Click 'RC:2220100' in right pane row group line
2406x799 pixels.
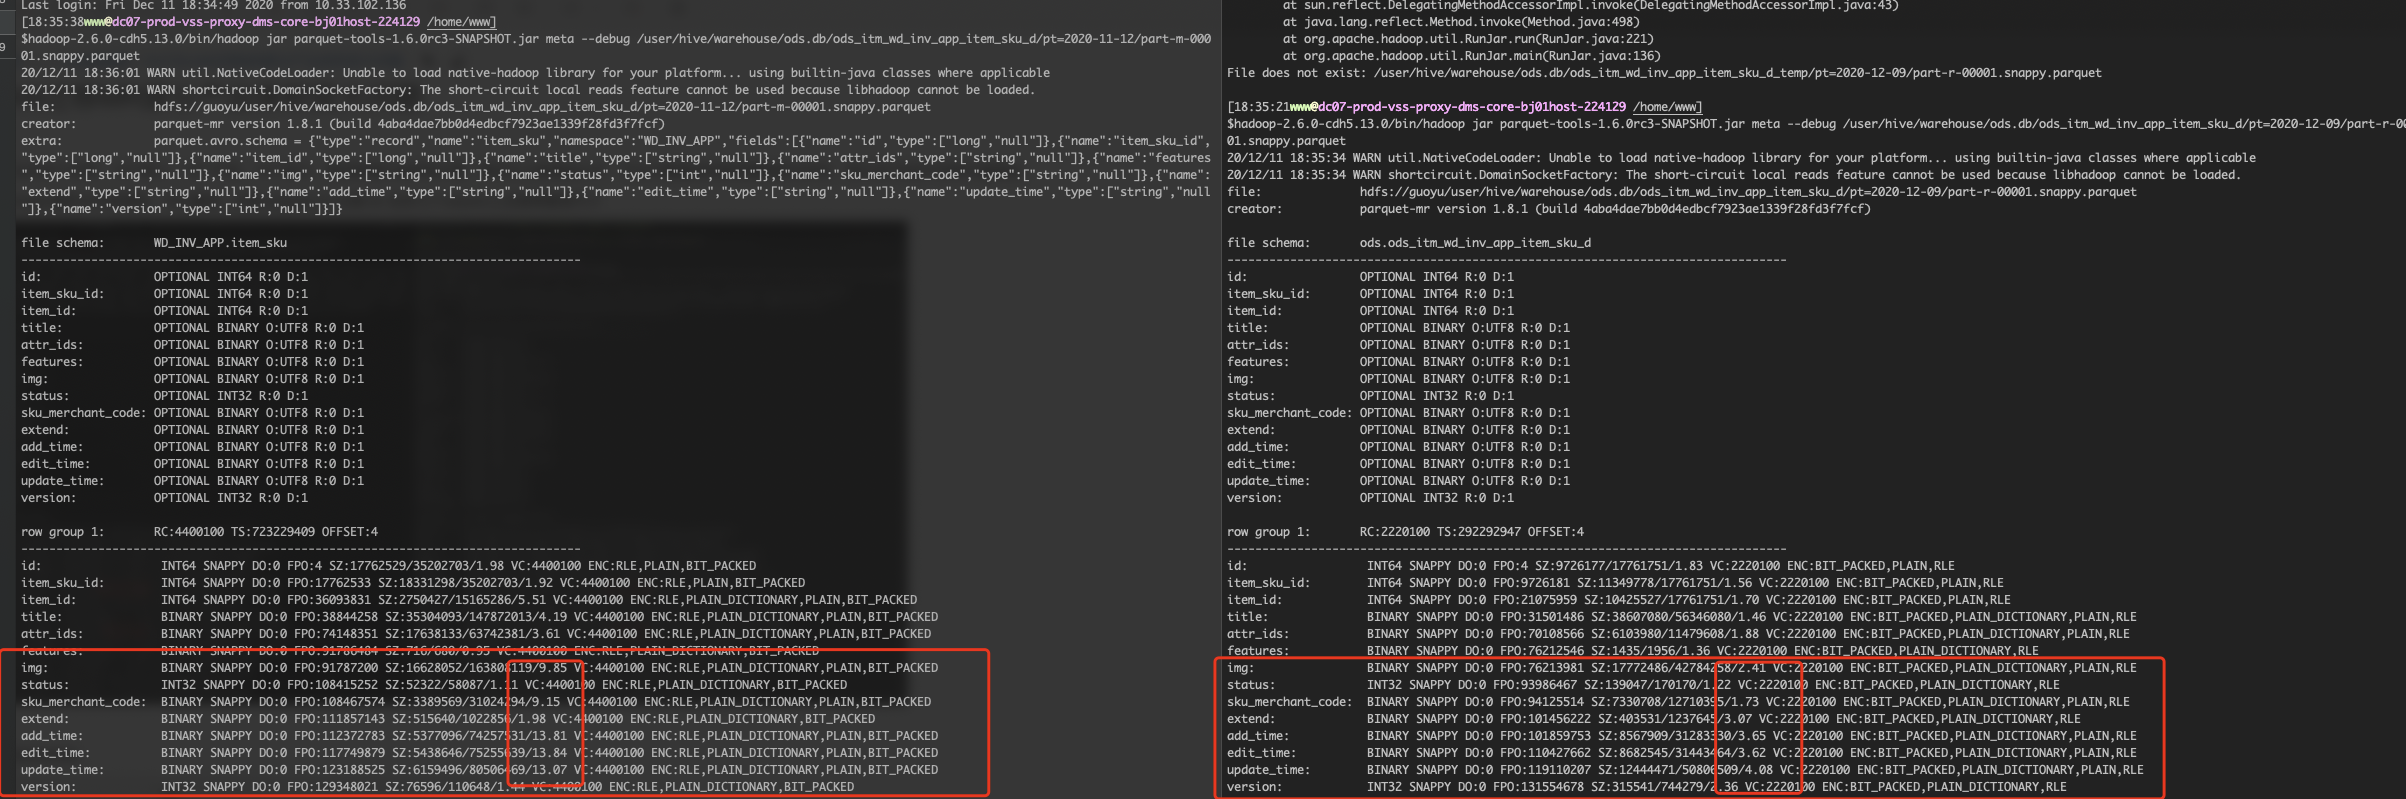click(x=1394, y=532)
